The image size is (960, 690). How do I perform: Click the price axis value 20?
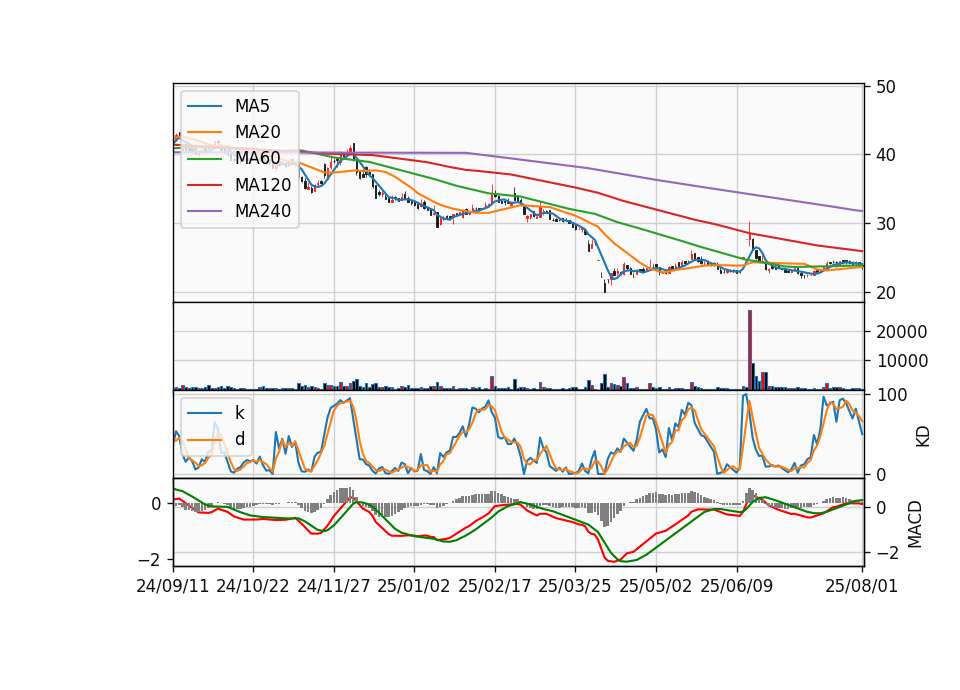pyautogui.click(x=886, y=293)
